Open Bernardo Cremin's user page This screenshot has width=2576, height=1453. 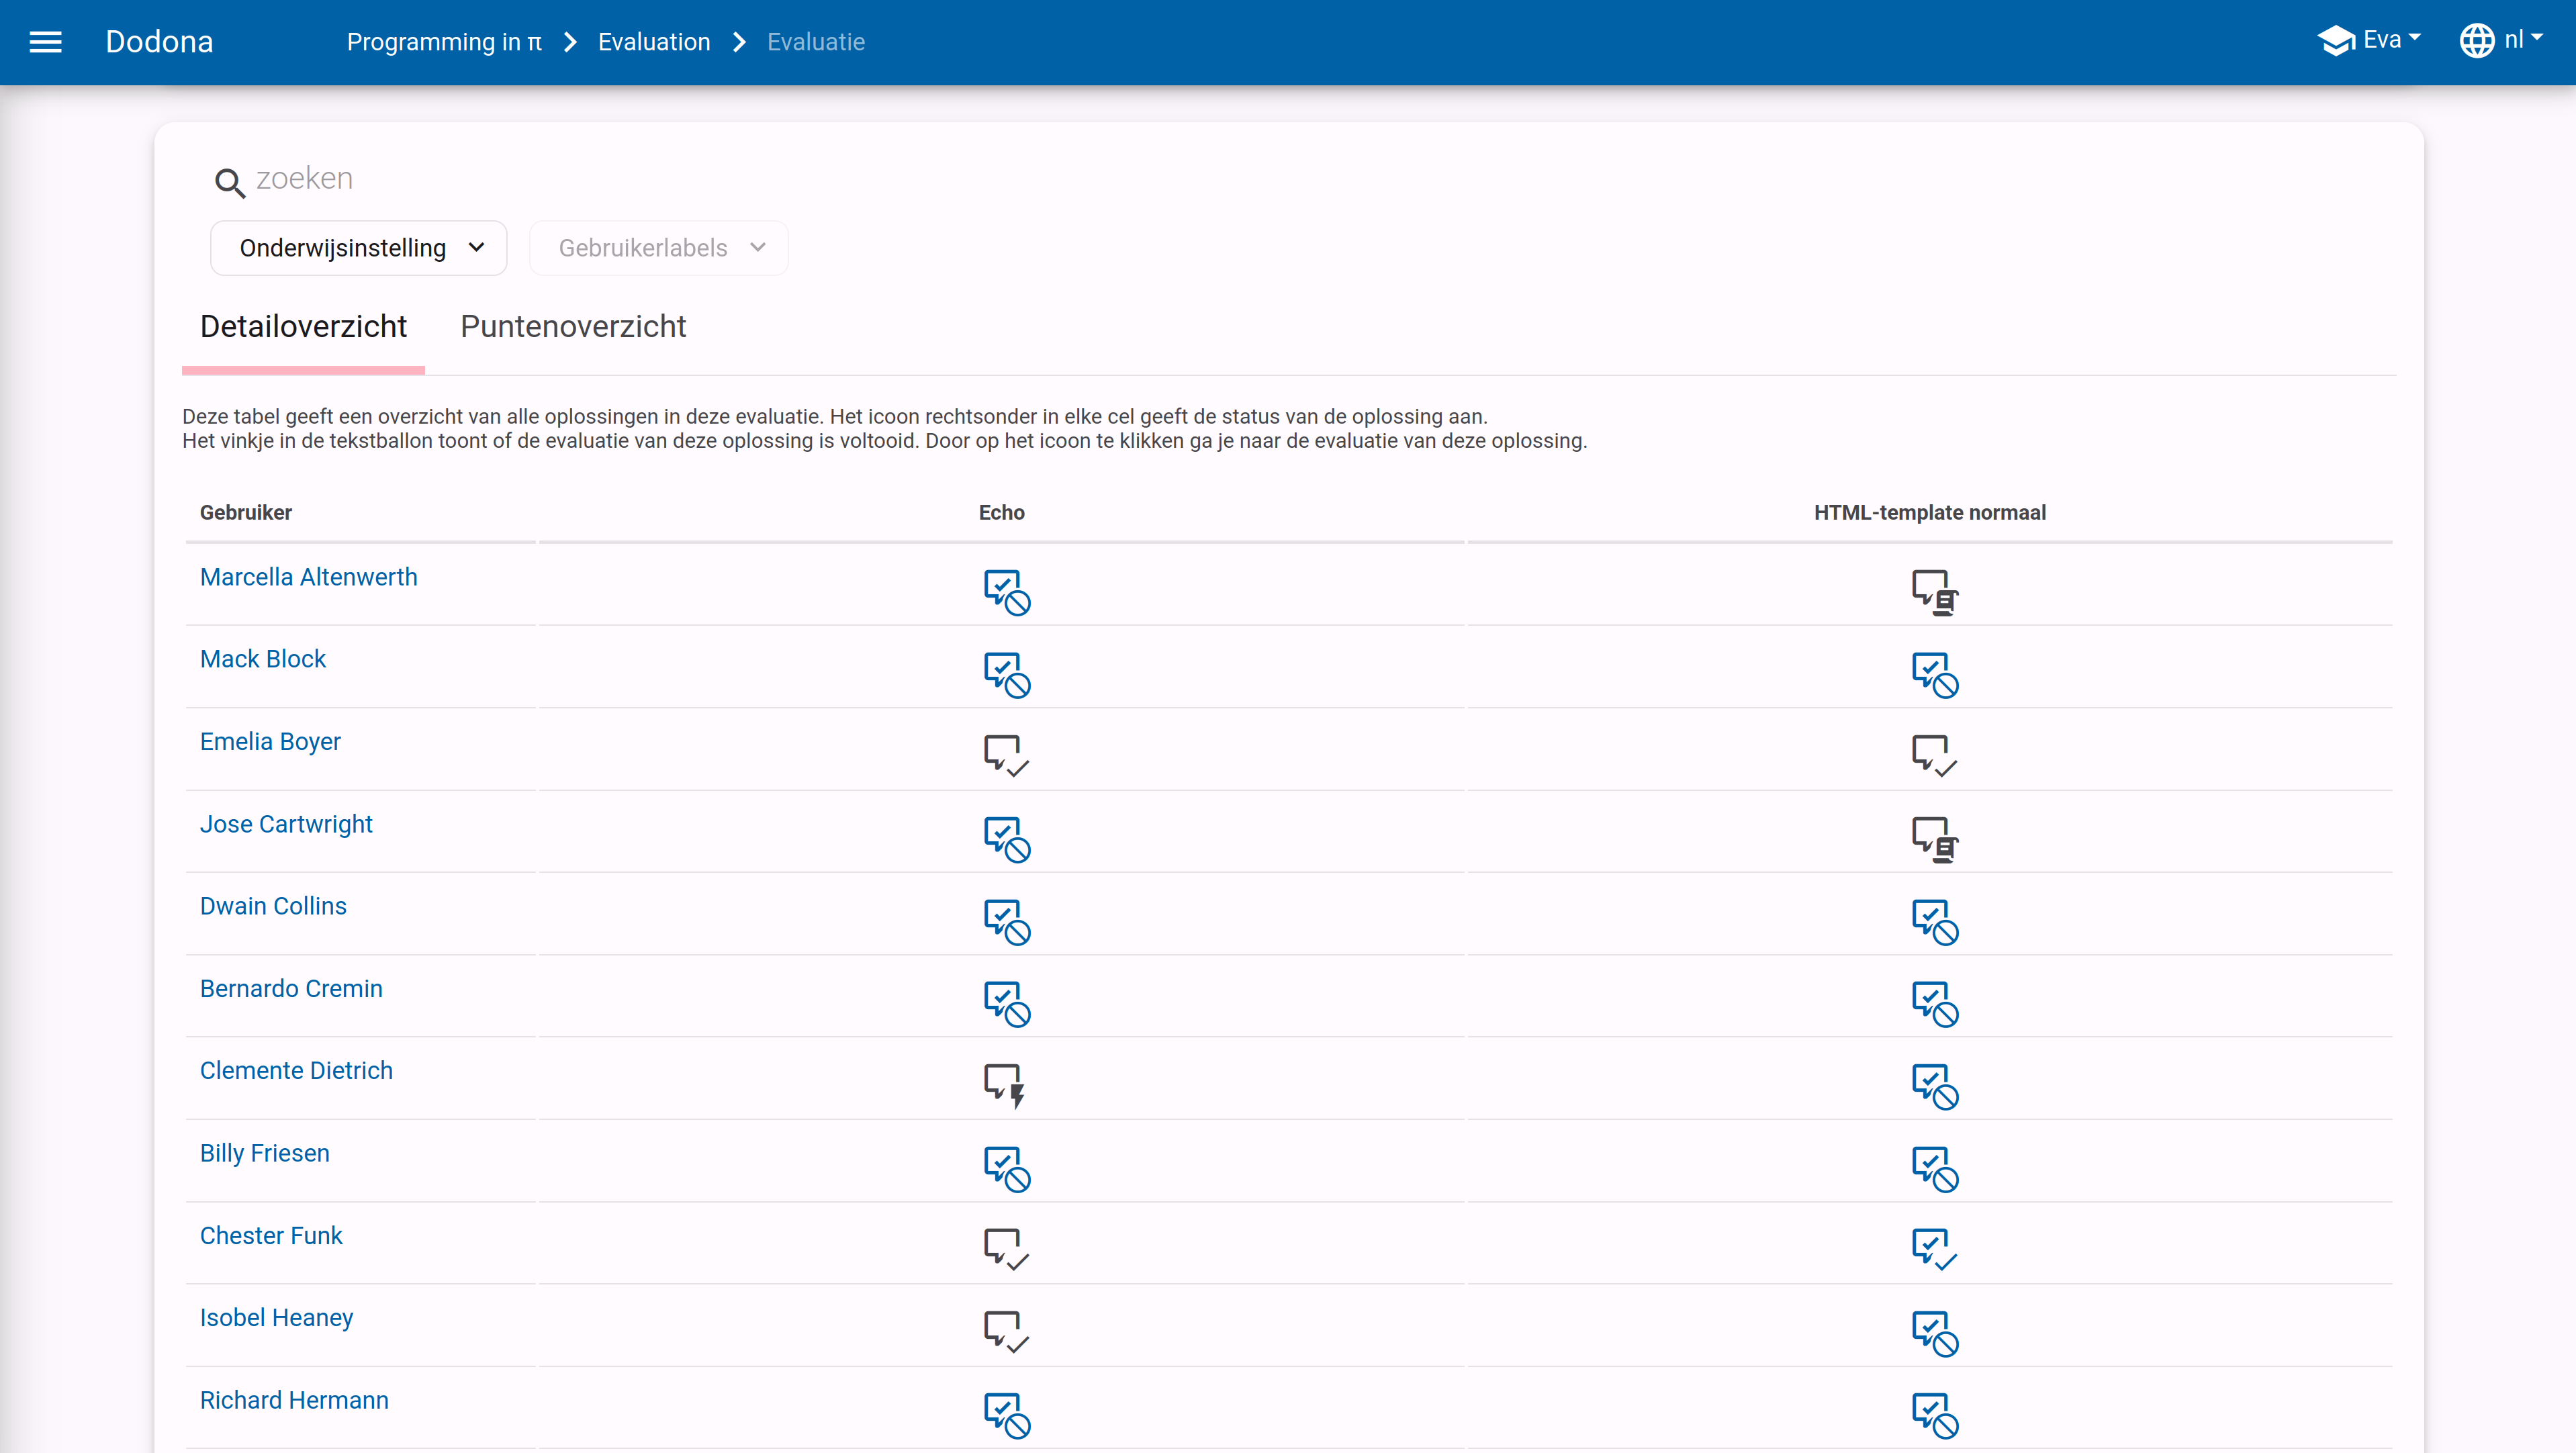[291, 989]
